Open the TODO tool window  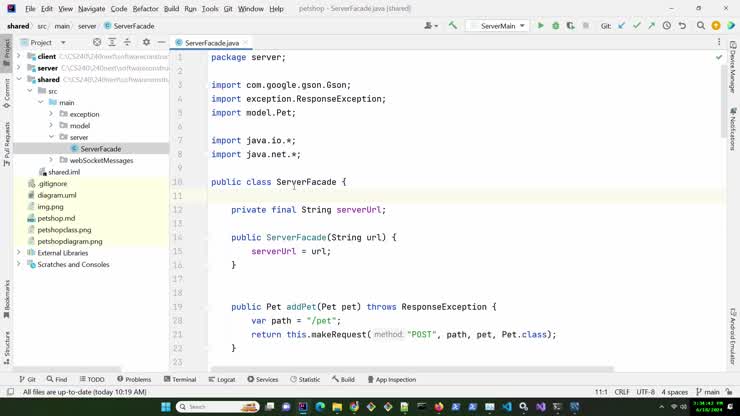(x=92, y=379)
